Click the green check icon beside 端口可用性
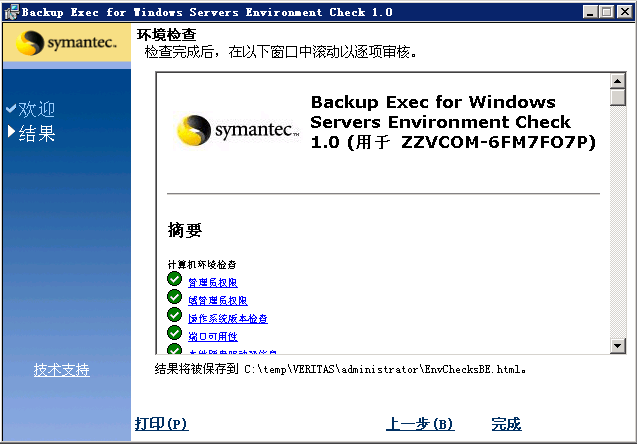This screenshot has width=637, height=444. click(175, 334)
